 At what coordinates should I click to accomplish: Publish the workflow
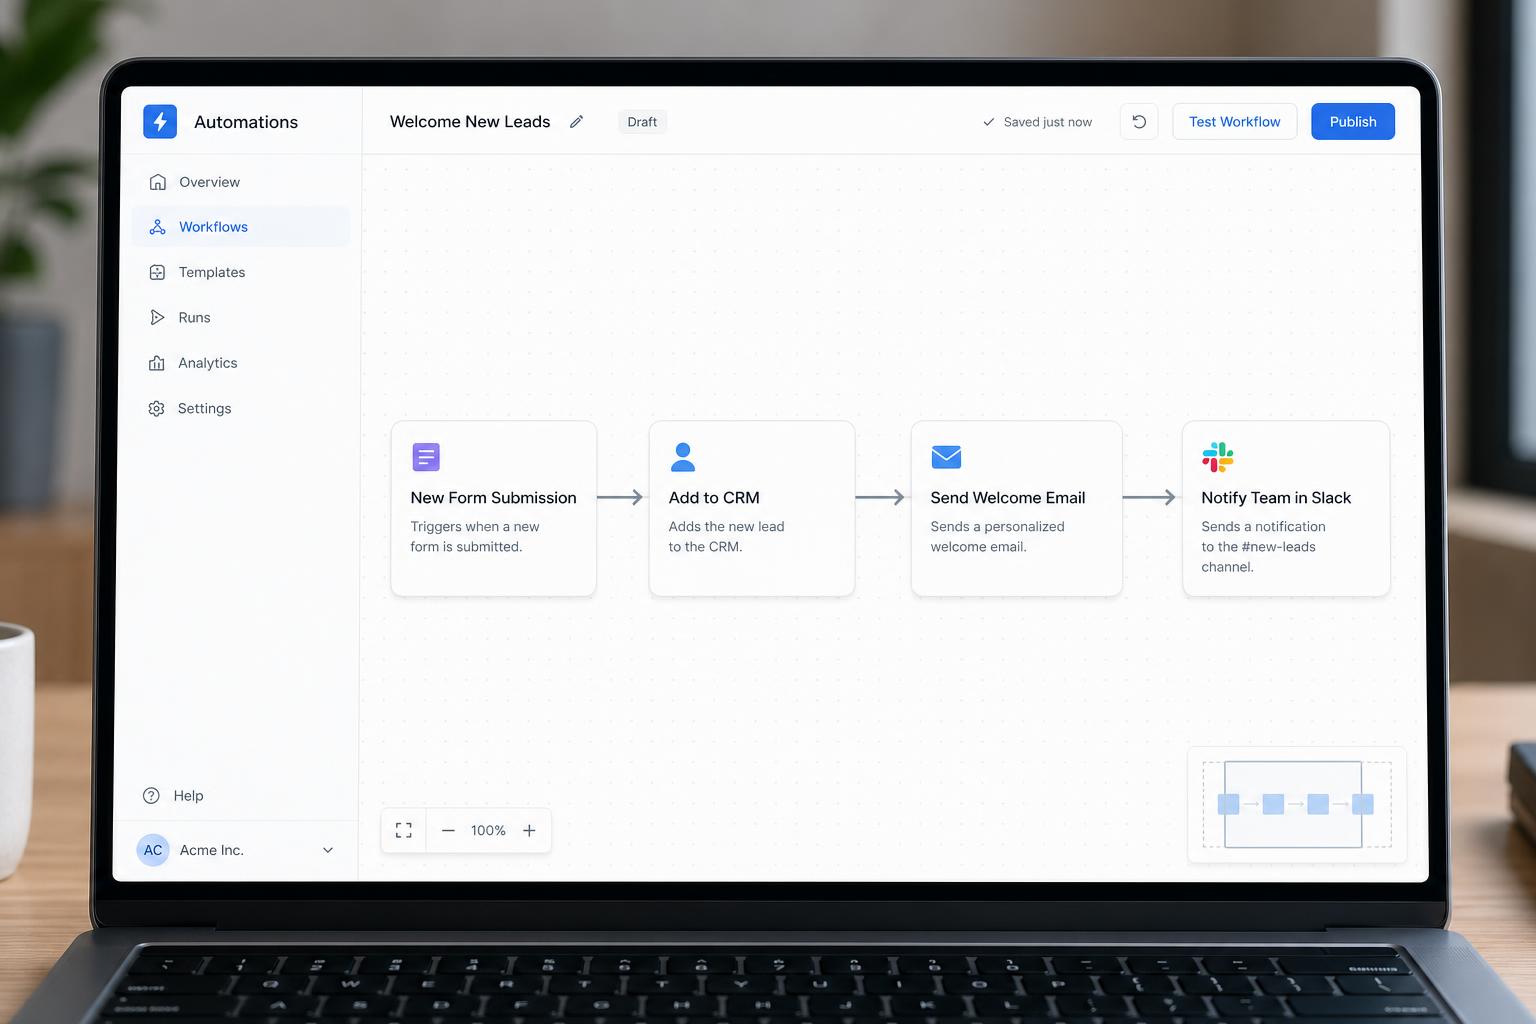point(1353,122)
